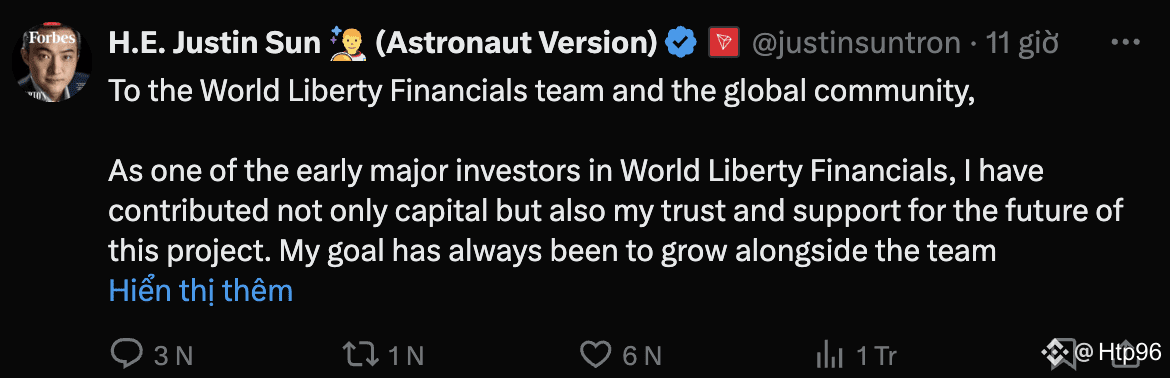The image size is (1170, 378).
Task: Click the display name H.E. Justin Sun
Action: tap(215, 44)
